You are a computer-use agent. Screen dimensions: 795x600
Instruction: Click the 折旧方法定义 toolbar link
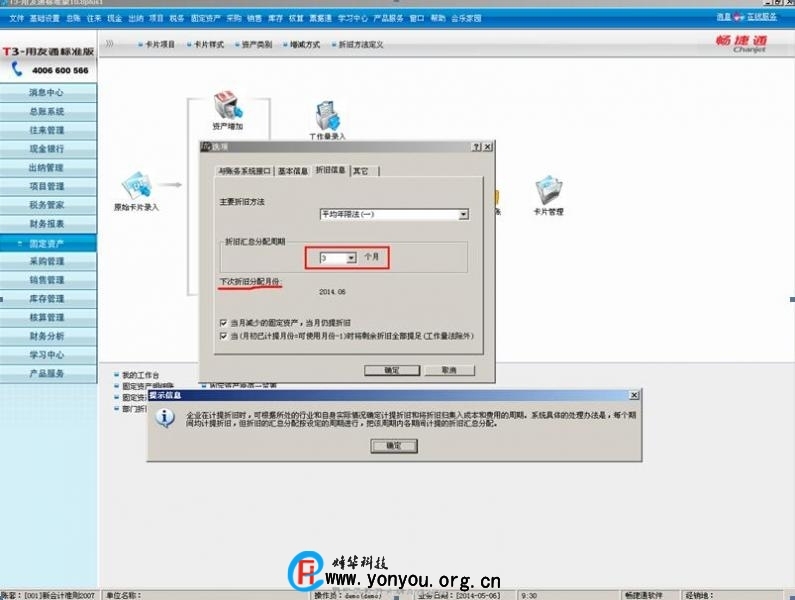tap(360, 45)
